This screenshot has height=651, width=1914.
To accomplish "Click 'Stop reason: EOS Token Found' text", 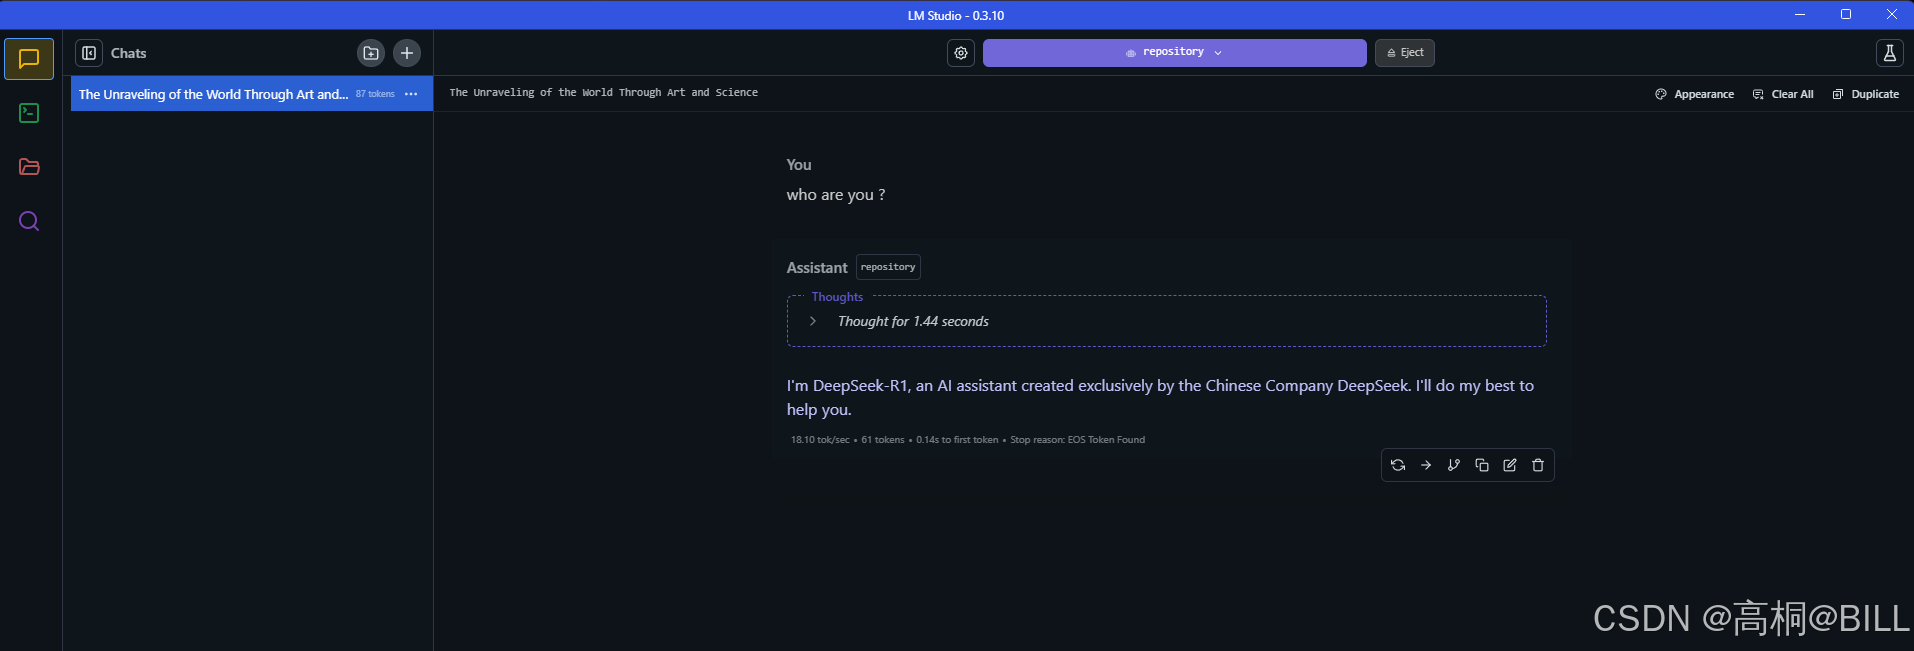I will pyautogui.click(x=1077, y=440).
